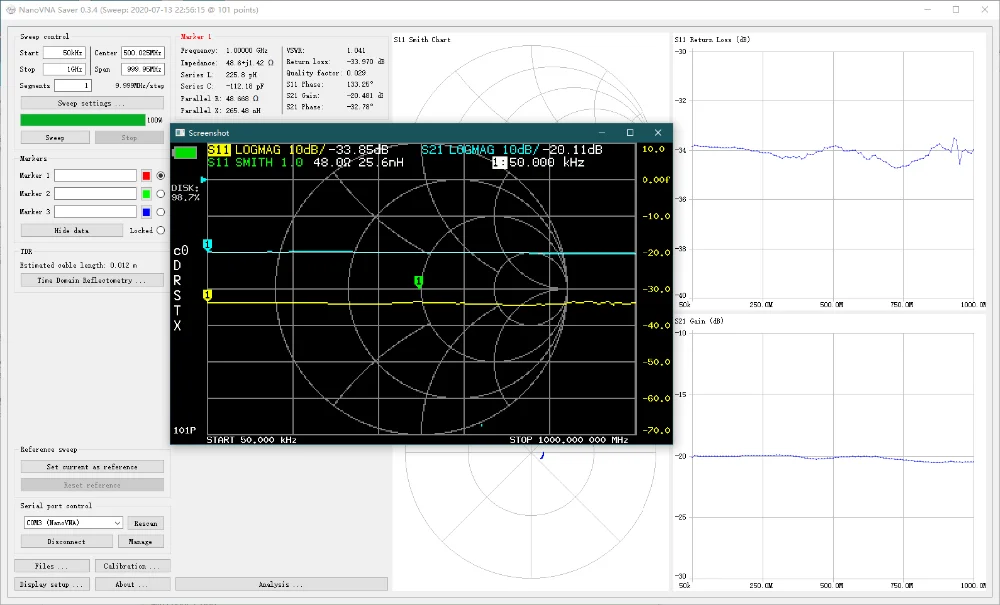Open the Time Domain Reflectometry window
Screen dimensions: 1000x605
(x=92, y=281)
